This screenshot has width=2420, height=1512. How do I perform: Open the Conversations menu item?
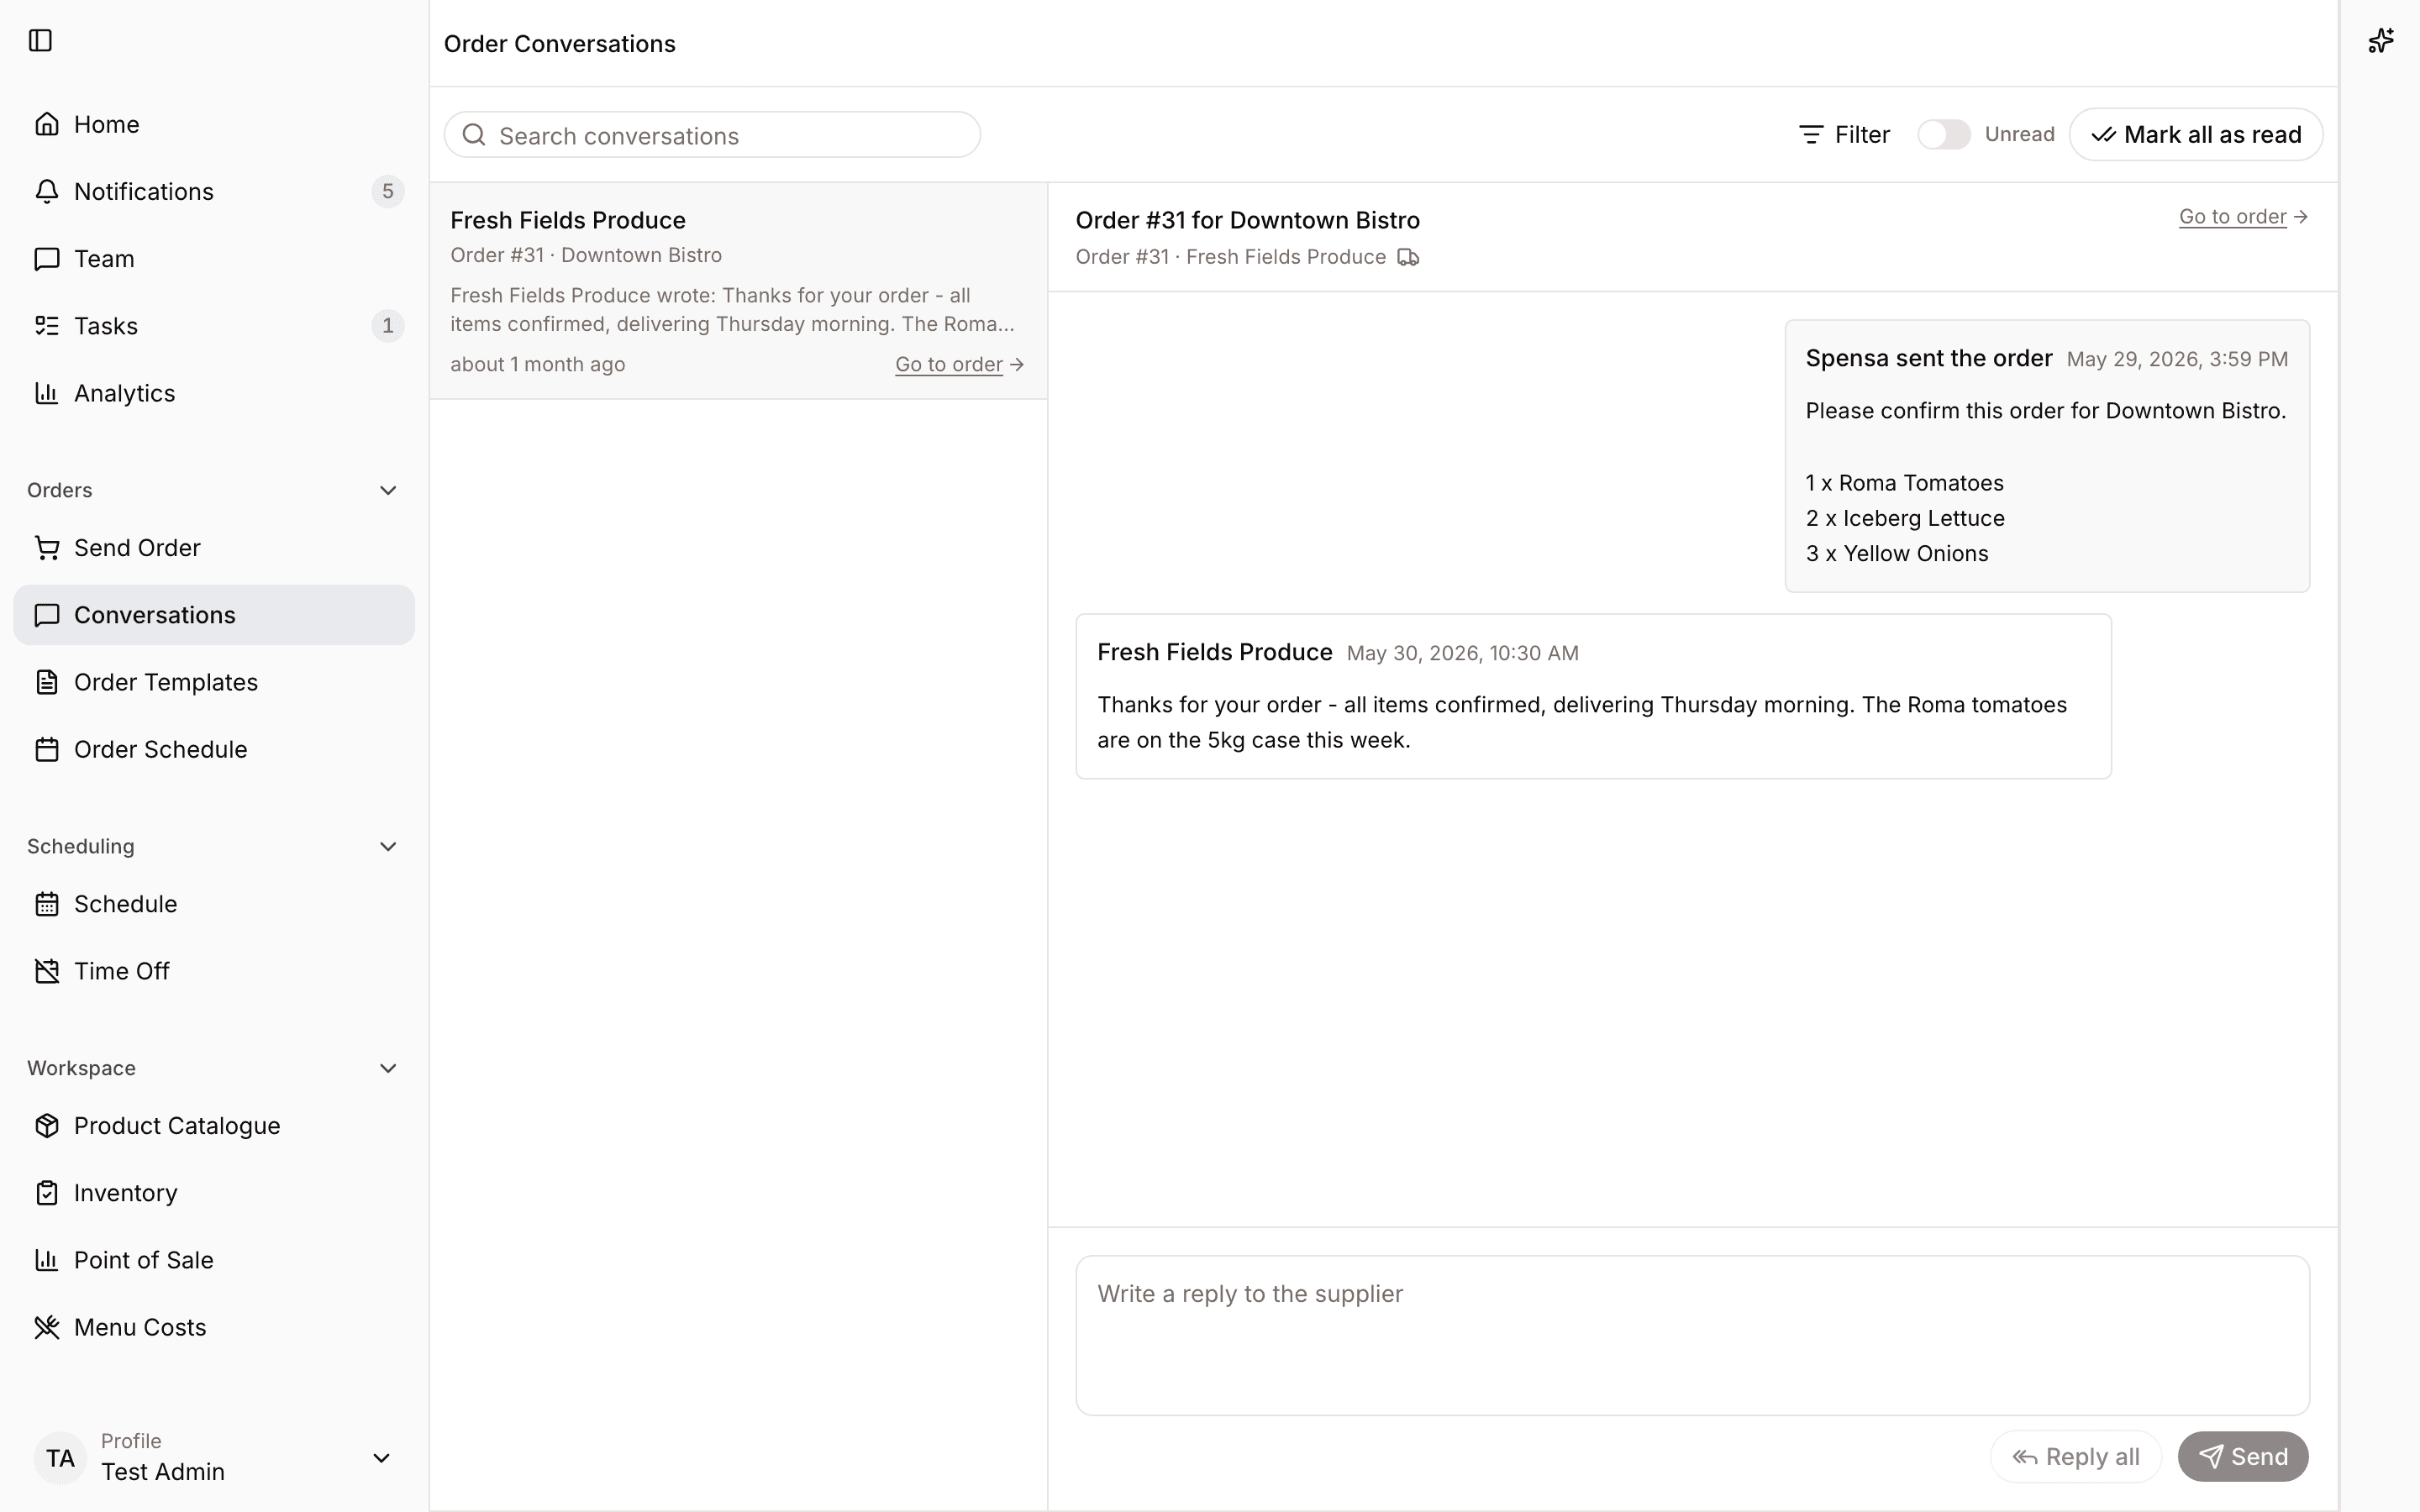click(214, 615)
